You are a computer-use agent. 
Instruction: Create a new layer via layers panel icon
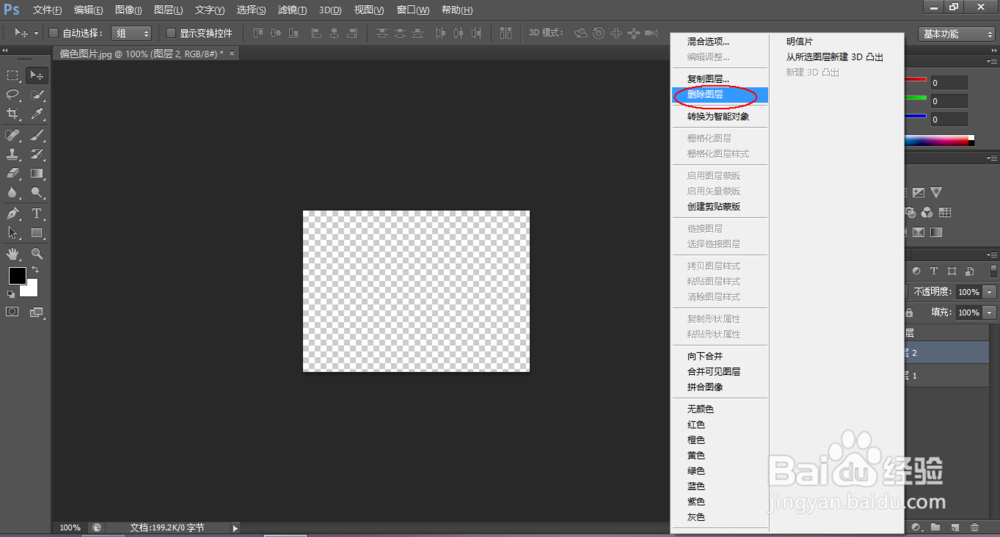click(955, 527)
